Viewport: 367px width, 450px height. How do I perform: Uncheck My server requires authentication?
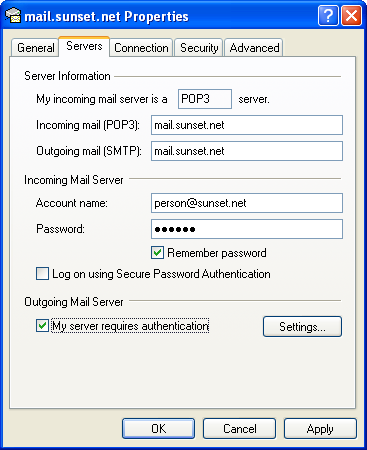42,326
